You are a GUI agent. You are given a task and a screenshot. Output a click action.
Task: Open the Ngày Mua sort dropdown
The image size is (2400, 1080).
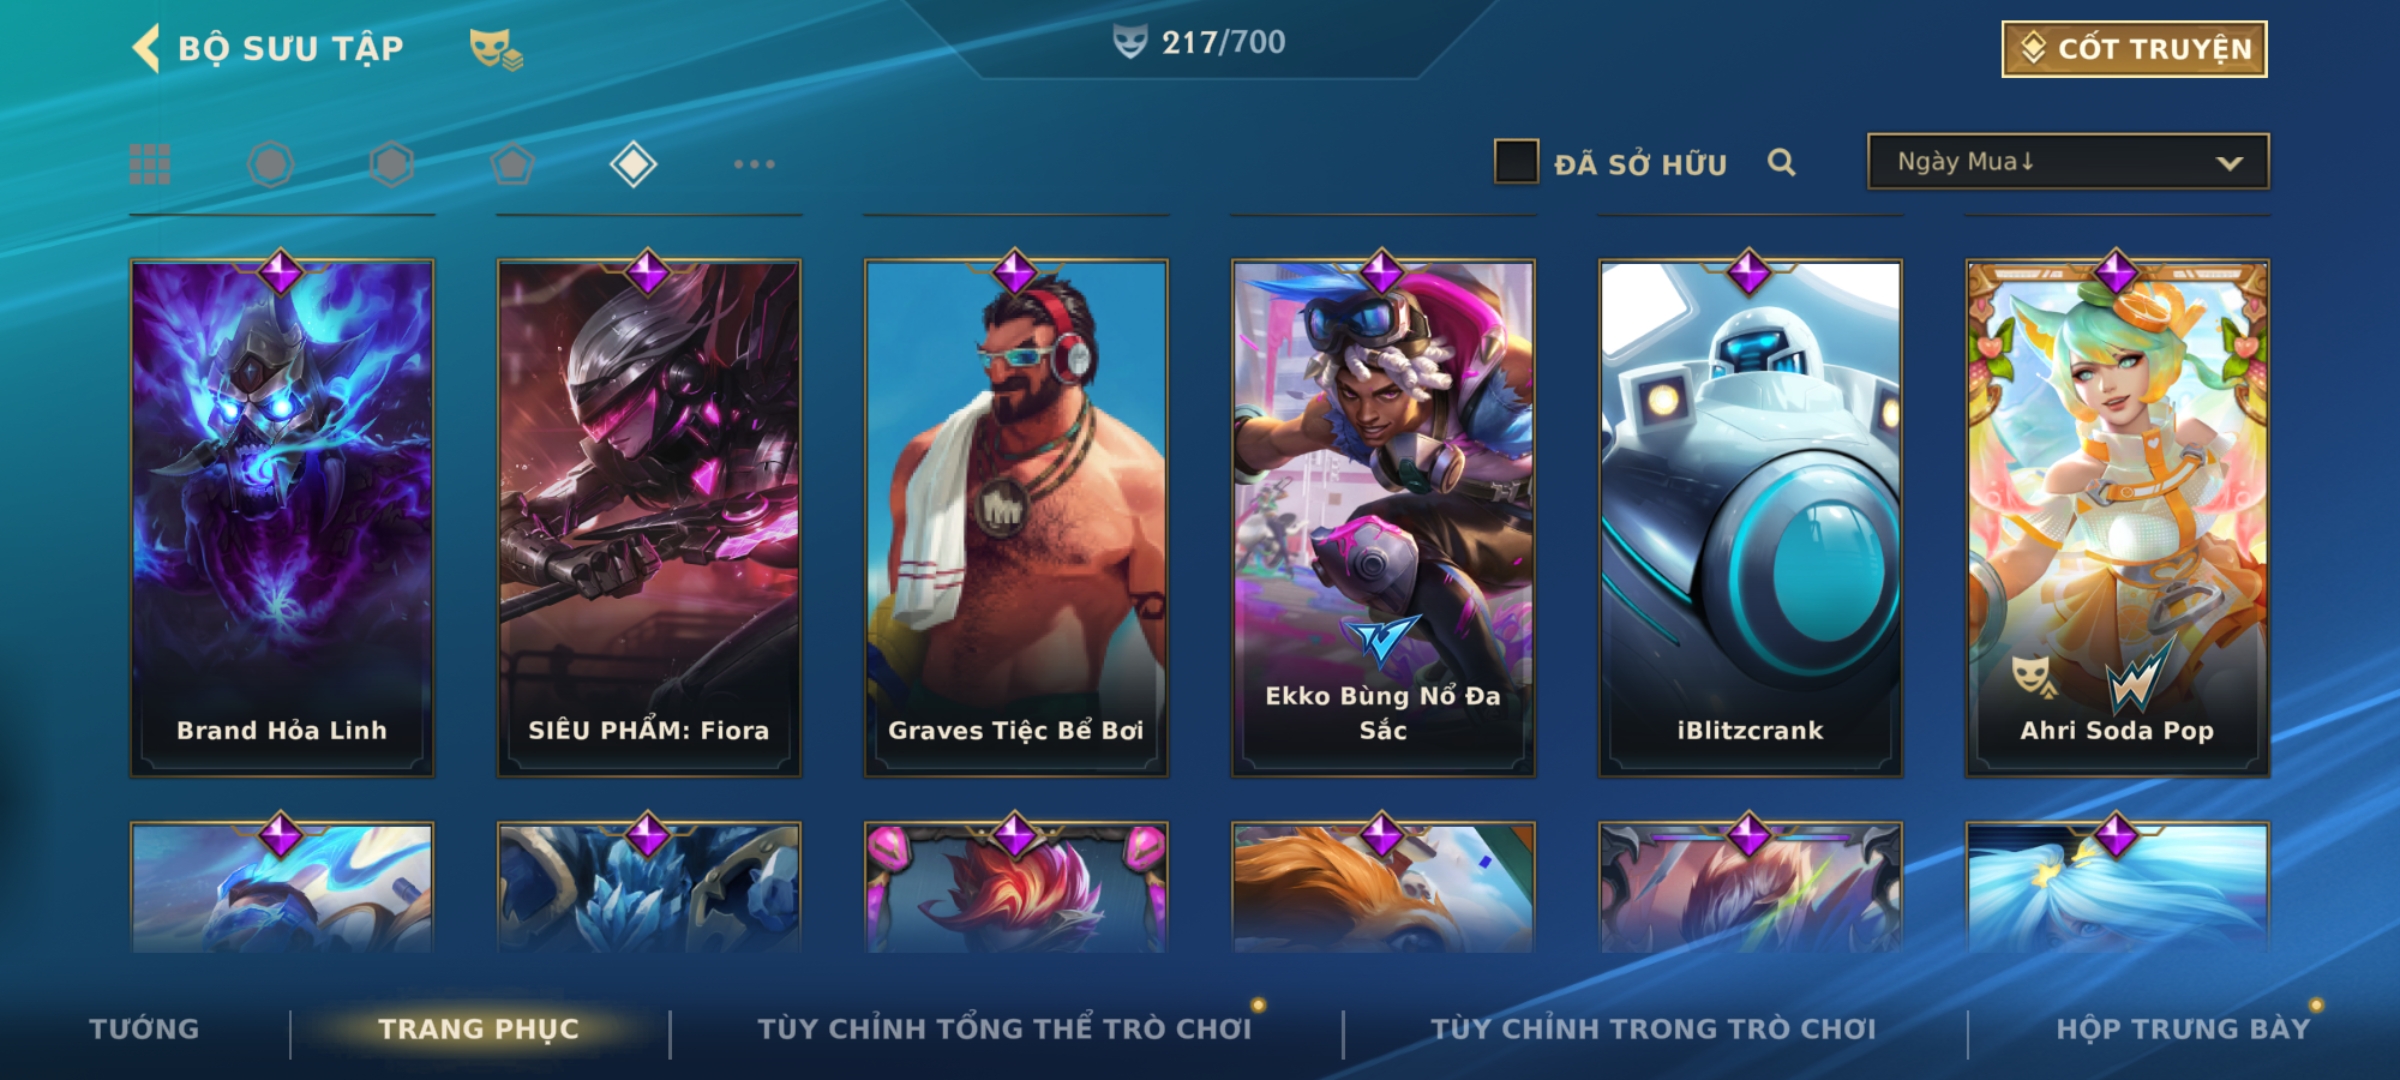click(x=2068, y=161)
